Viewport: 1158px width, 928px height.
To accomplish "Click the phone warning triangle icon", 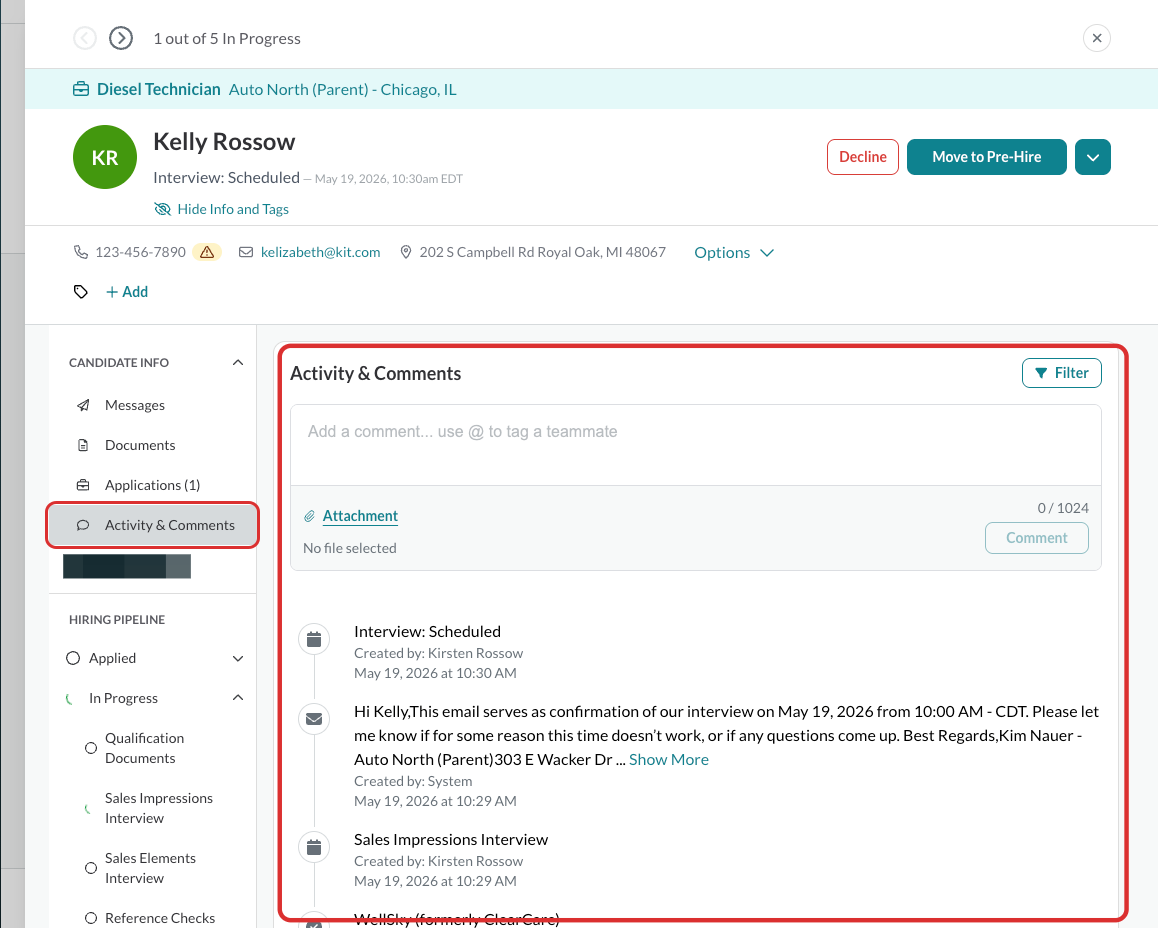I will point(207,252).
